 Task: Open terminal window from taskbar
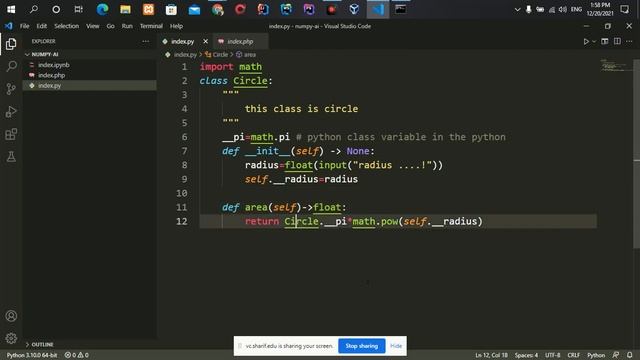pyautogui.click(x=400, y=9)
